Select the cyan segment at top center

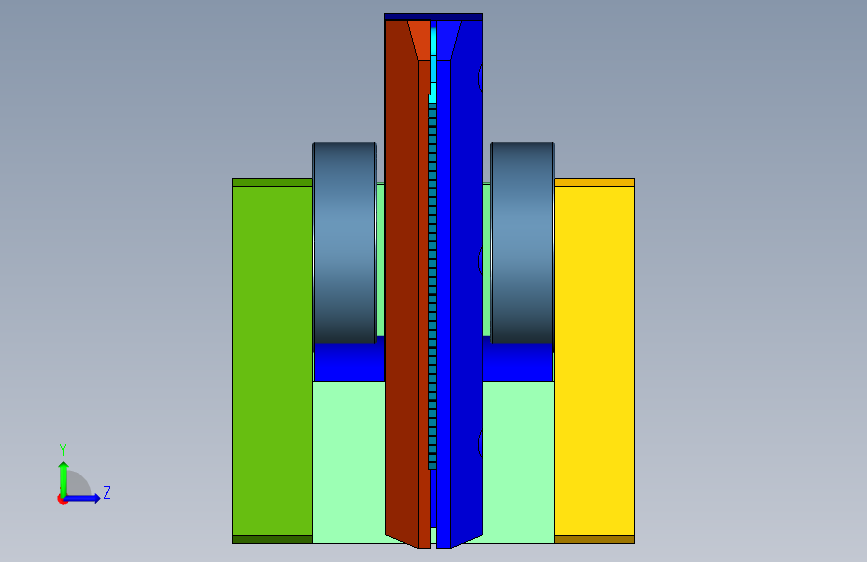433,64
